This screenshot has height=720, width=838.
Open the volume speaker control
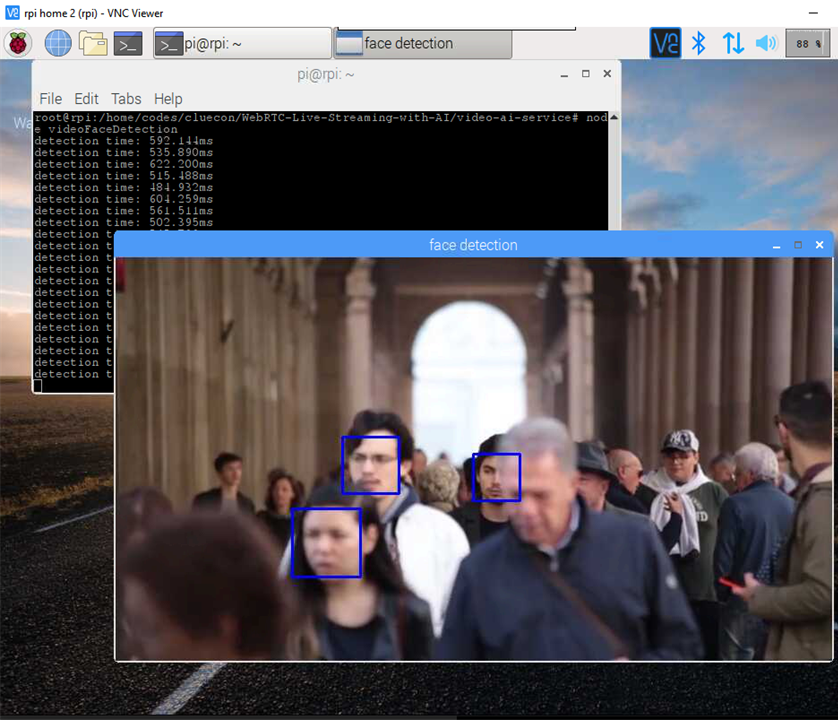coord(766,43)
